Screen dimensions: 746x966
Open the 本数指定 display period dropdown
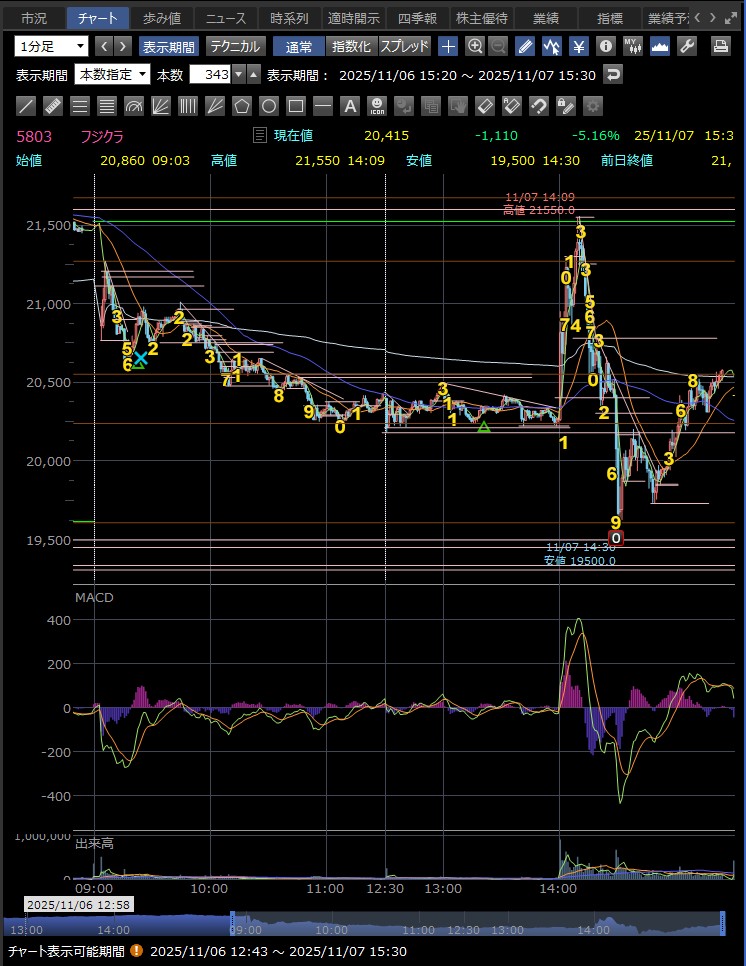112,75
